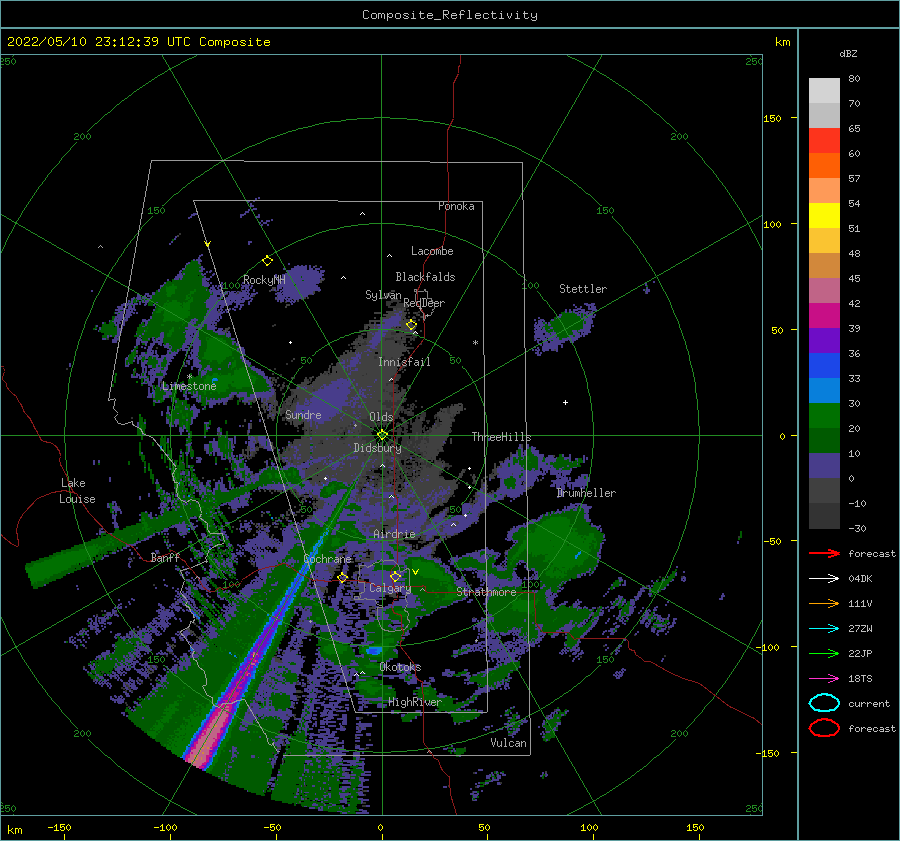Image resolution: width=900 pixels, height=841 pixels.
Task: Click the Vulcan city label
Action: 508,743
